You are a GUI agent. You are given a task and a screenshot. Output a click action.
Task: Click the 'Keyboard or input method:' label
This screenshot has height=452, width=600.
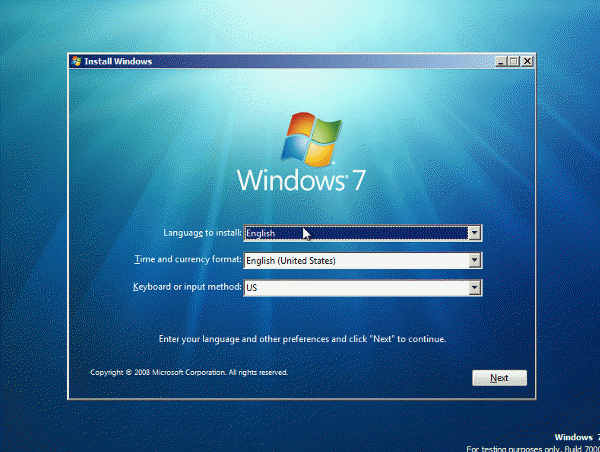[187, 287]
